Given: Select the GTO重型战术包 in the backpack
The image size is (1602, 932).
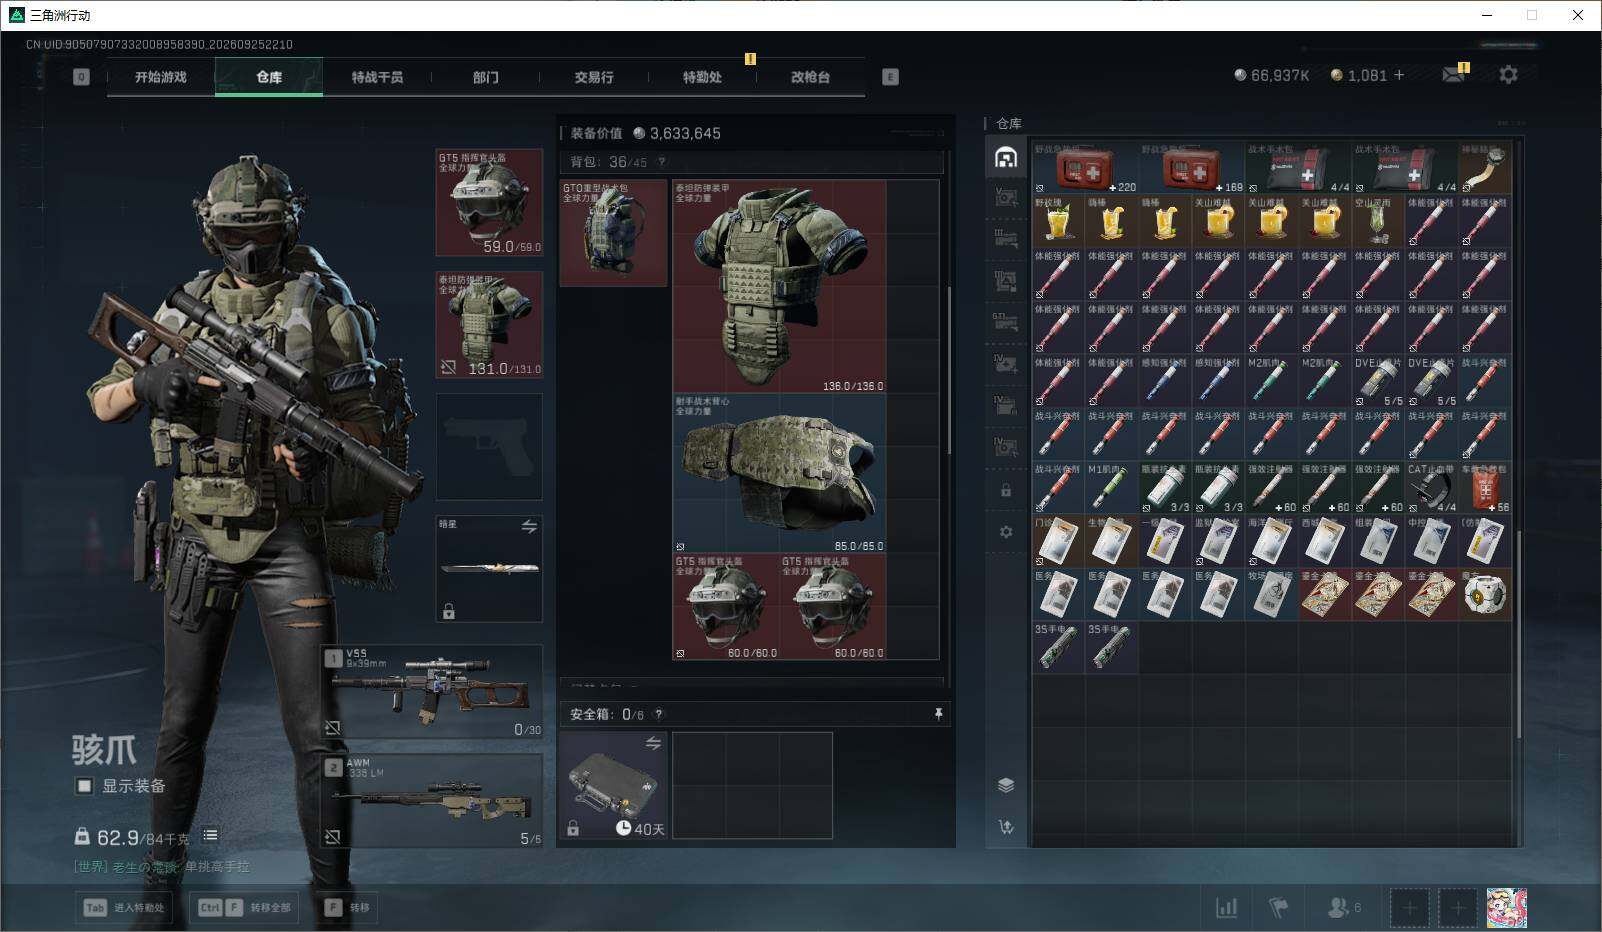Looking at the screenshot, I should 613,233.
